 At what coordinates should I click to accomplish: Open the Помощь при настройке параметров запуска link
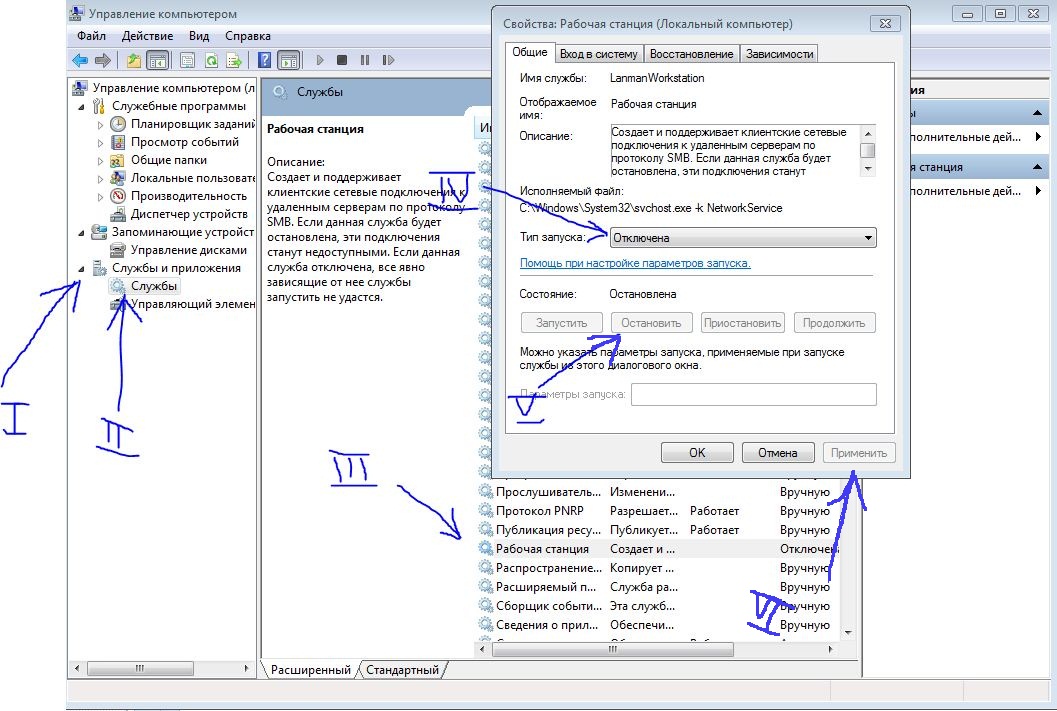point(635,264)
